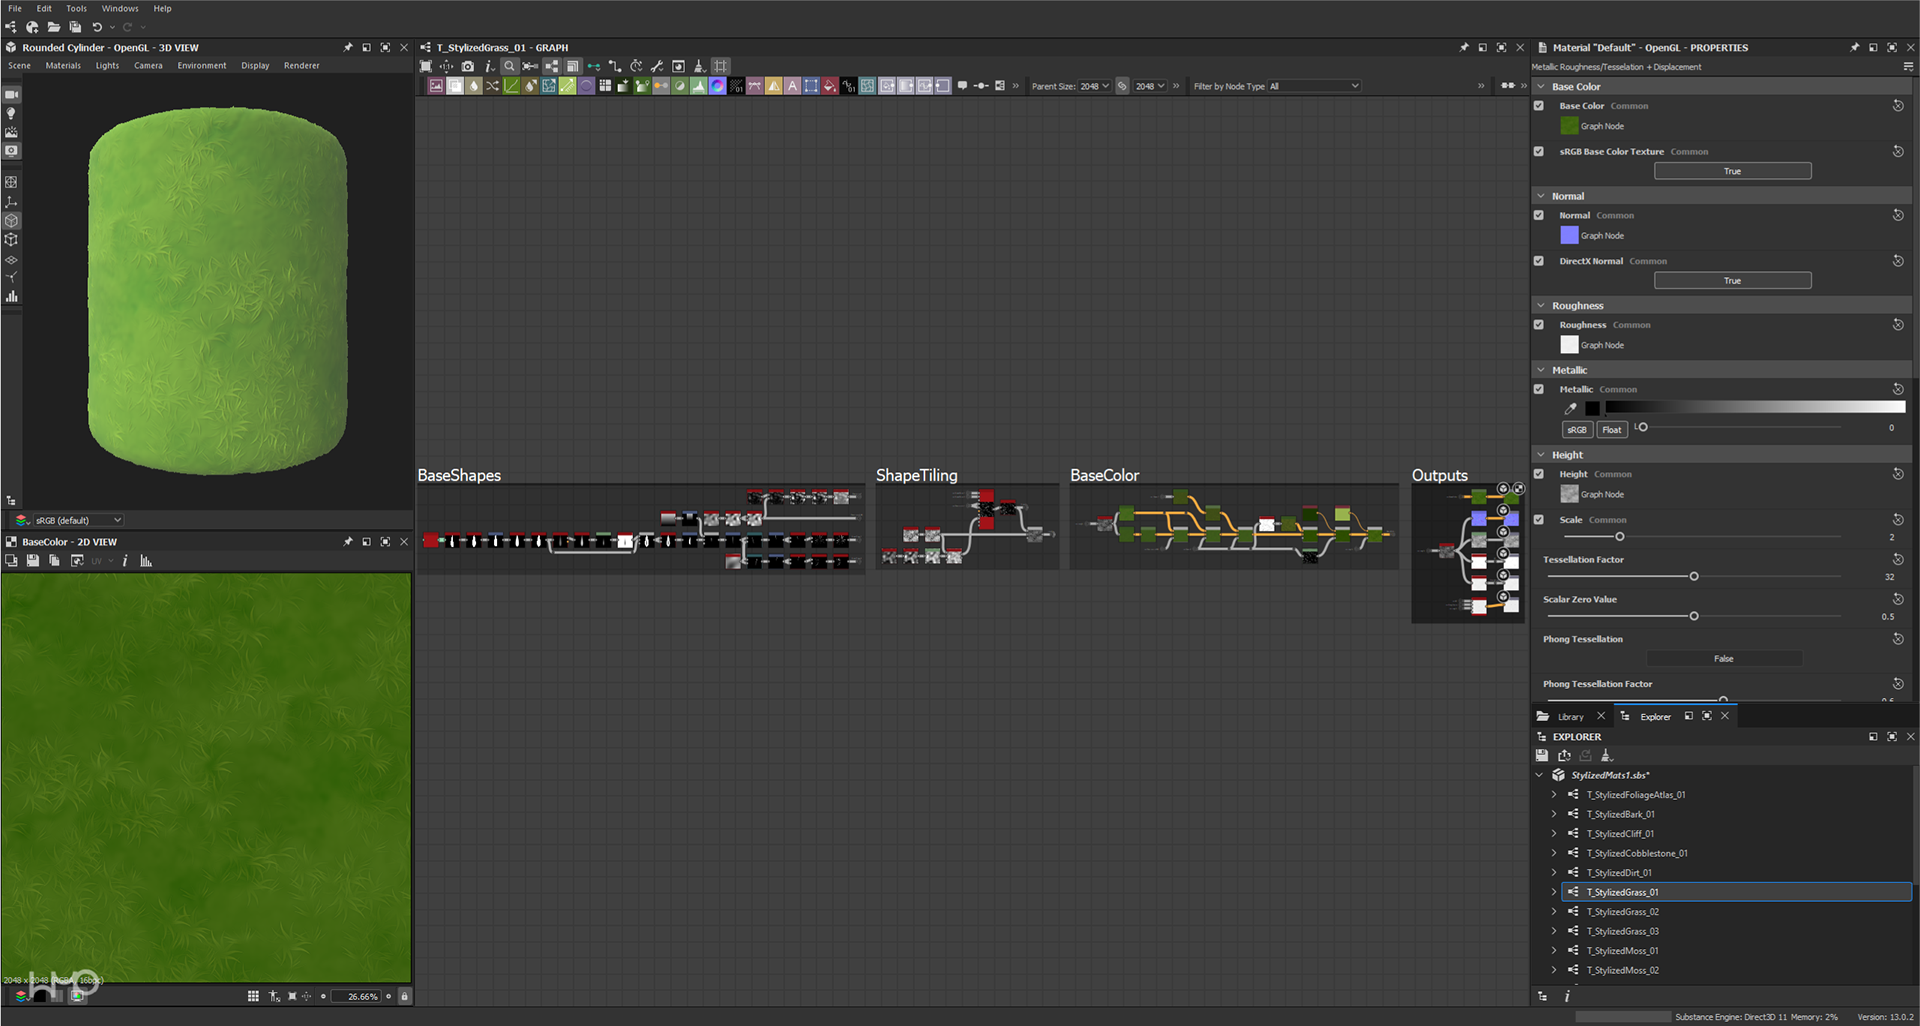Toggle the Scale Common checkbox
The height and width of the screenshot is (1026, 1920).
pyautogui.click(x=1539, y=520)
